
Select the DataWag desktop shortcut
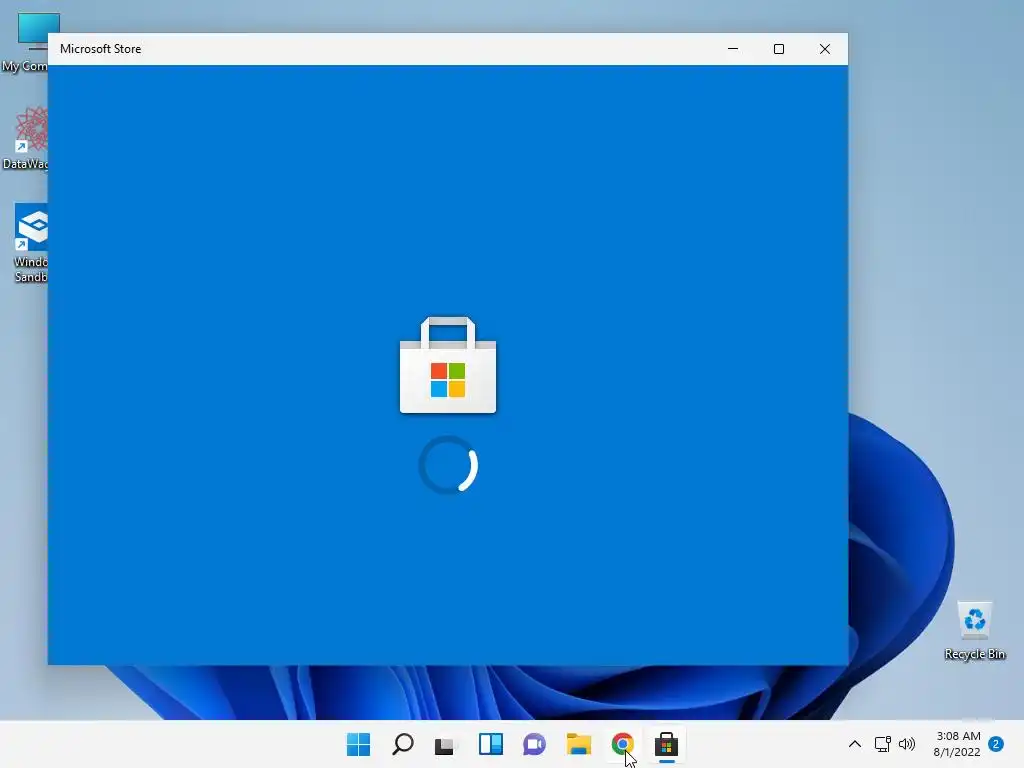(26, 138)
